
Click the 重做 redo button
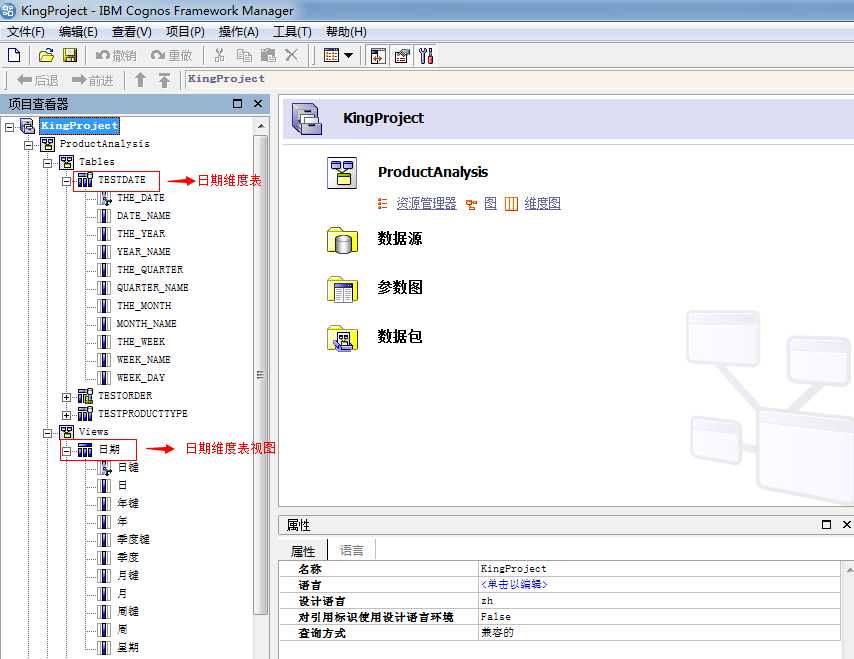click(172, 56)
